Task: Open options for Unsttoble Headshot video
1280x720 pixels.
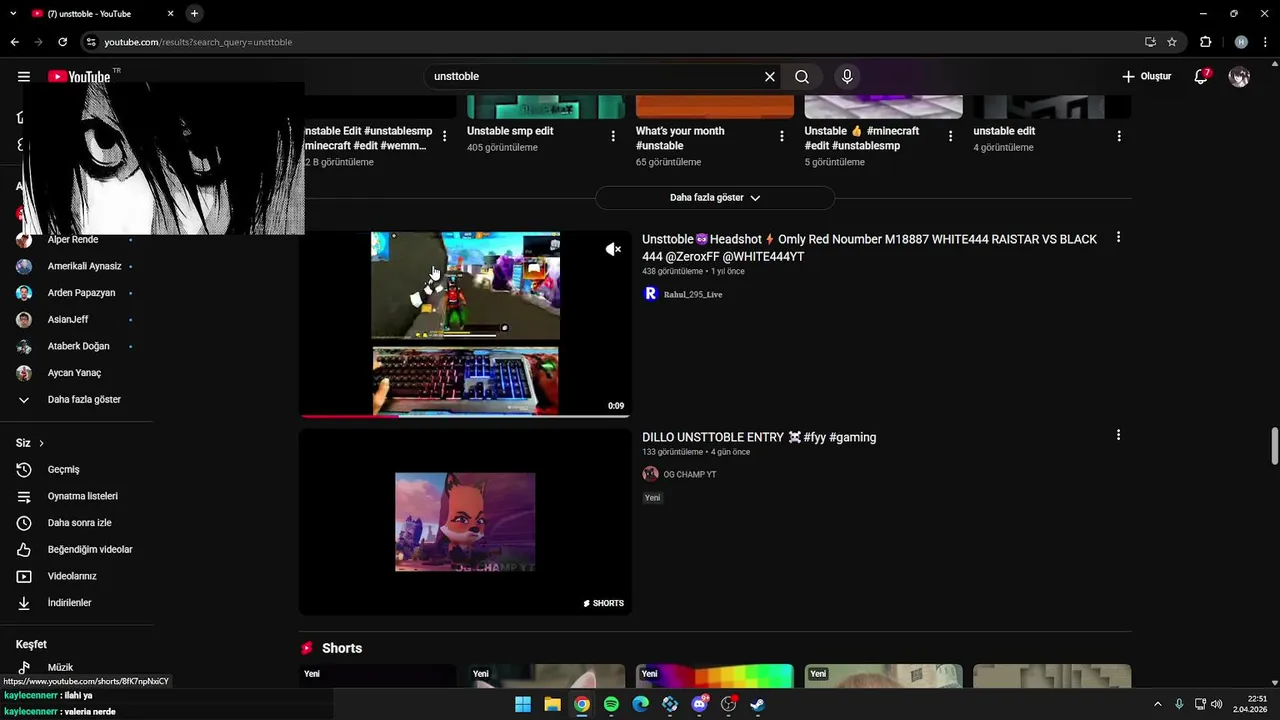Action: coord(1118,238)
